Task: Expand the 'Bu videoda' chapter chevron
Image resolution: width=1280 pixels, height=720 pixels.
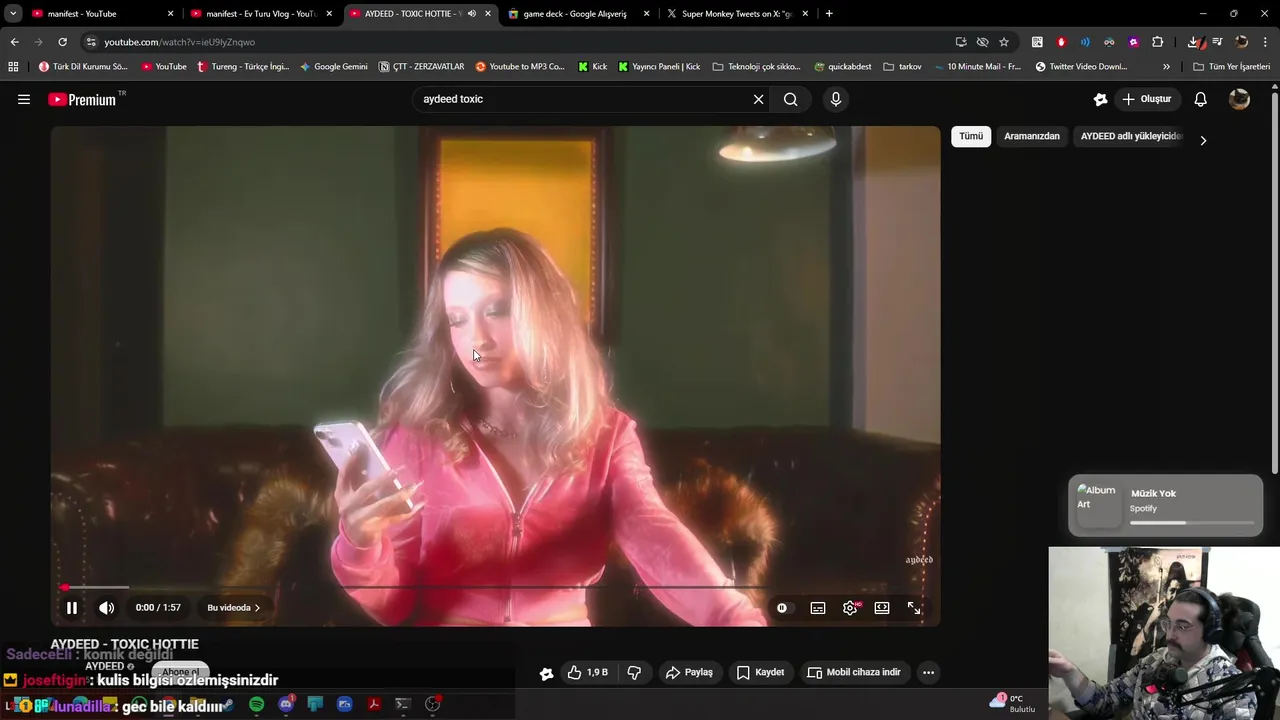Action: point(256,608)
